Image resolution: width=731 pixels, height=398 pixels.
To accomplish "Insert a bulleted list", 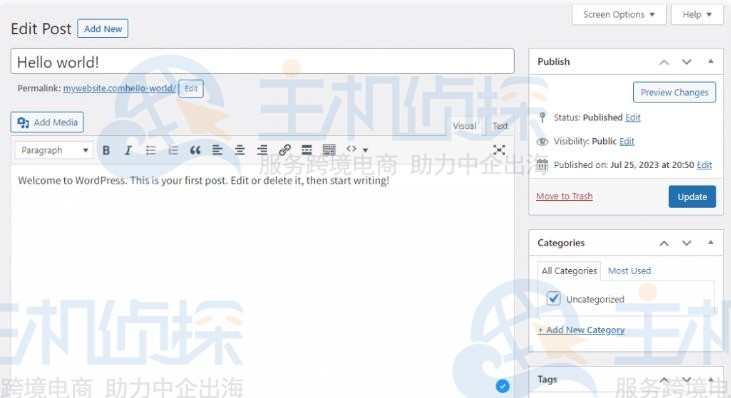I will tap(151, 150).
